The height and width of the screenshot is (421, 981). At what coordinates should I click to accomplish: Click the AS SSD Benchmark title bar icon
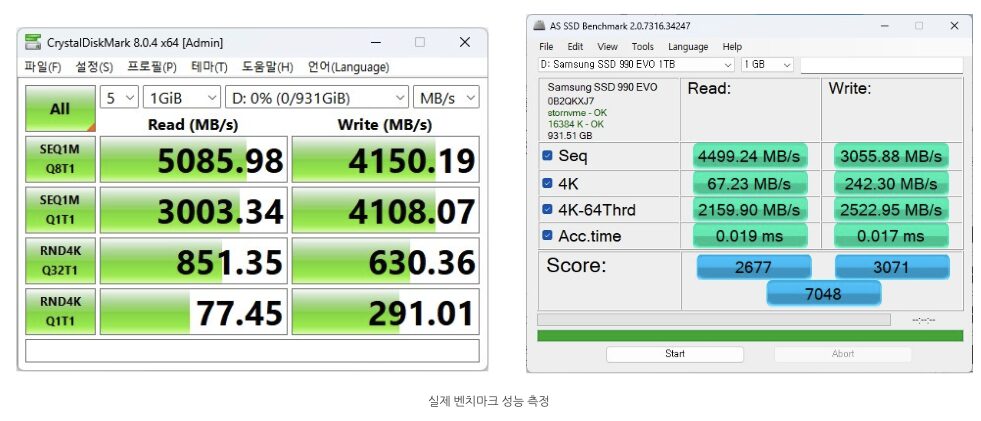pos(541,26)
